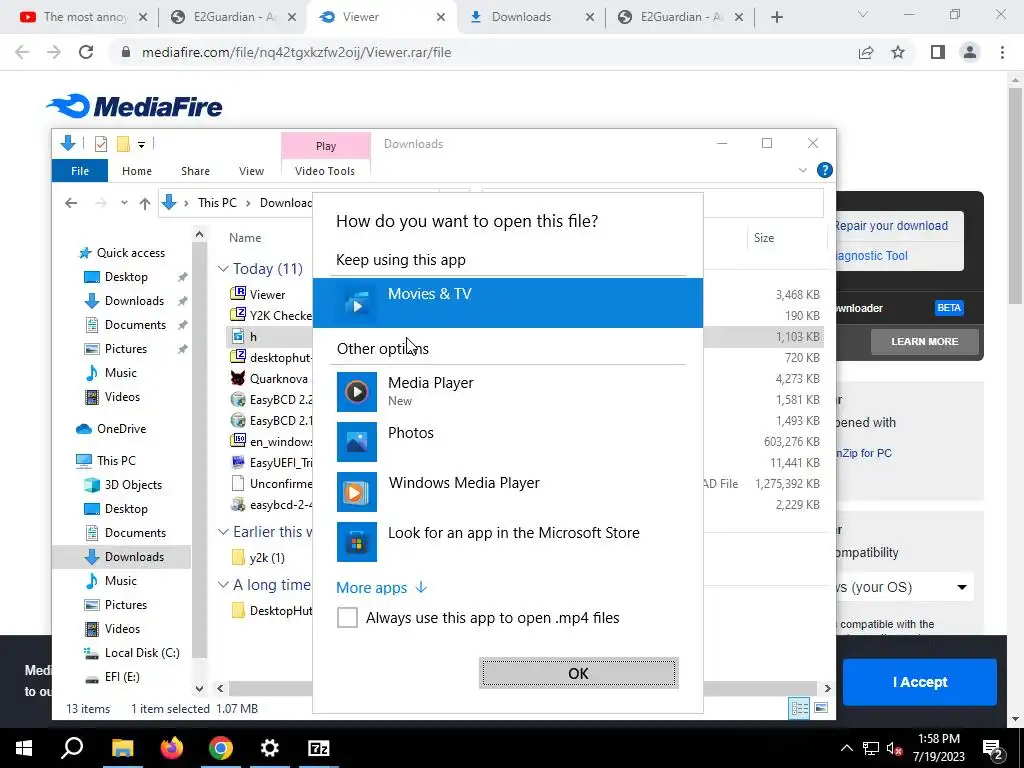This screenshot has height=768, width=1024.
Task: Open Explorer File menu
Action: [x=80, y=171]
